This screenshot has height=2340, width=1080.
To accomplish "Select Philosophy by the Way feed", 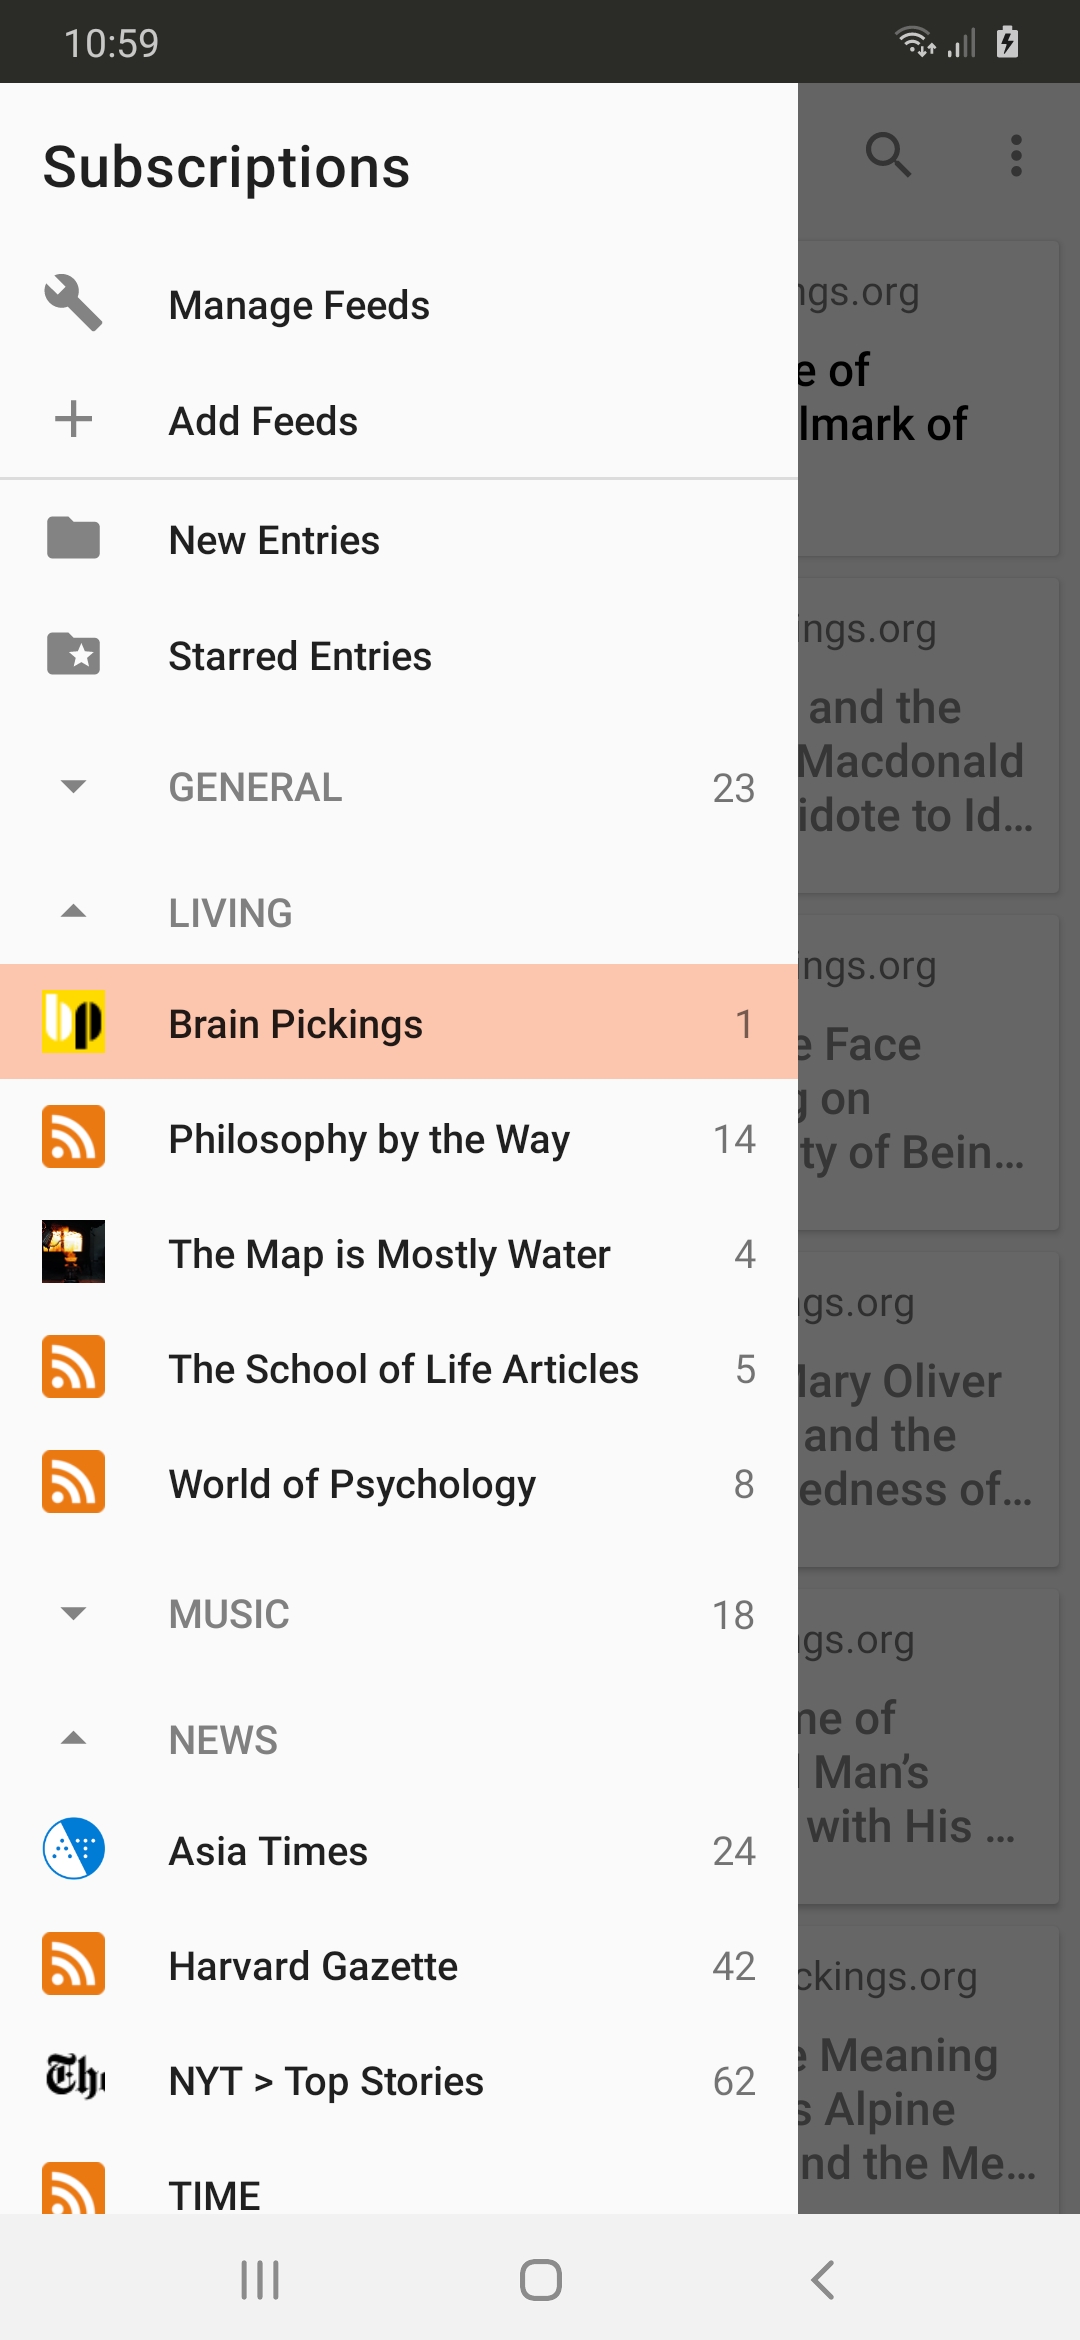I will [399, 1139].
